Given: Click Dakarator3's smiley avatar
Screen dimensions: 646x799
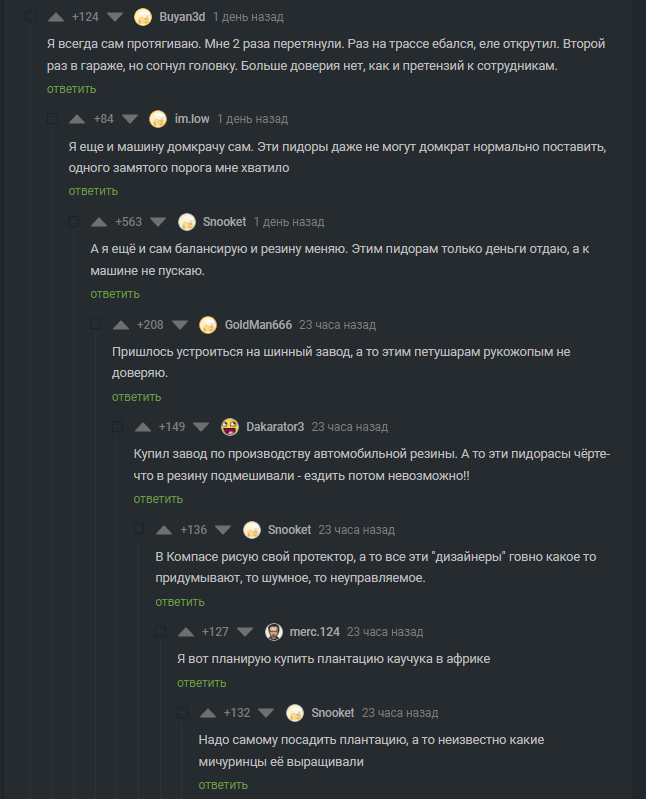Looking at the screenshot, I should pos(230,427).
